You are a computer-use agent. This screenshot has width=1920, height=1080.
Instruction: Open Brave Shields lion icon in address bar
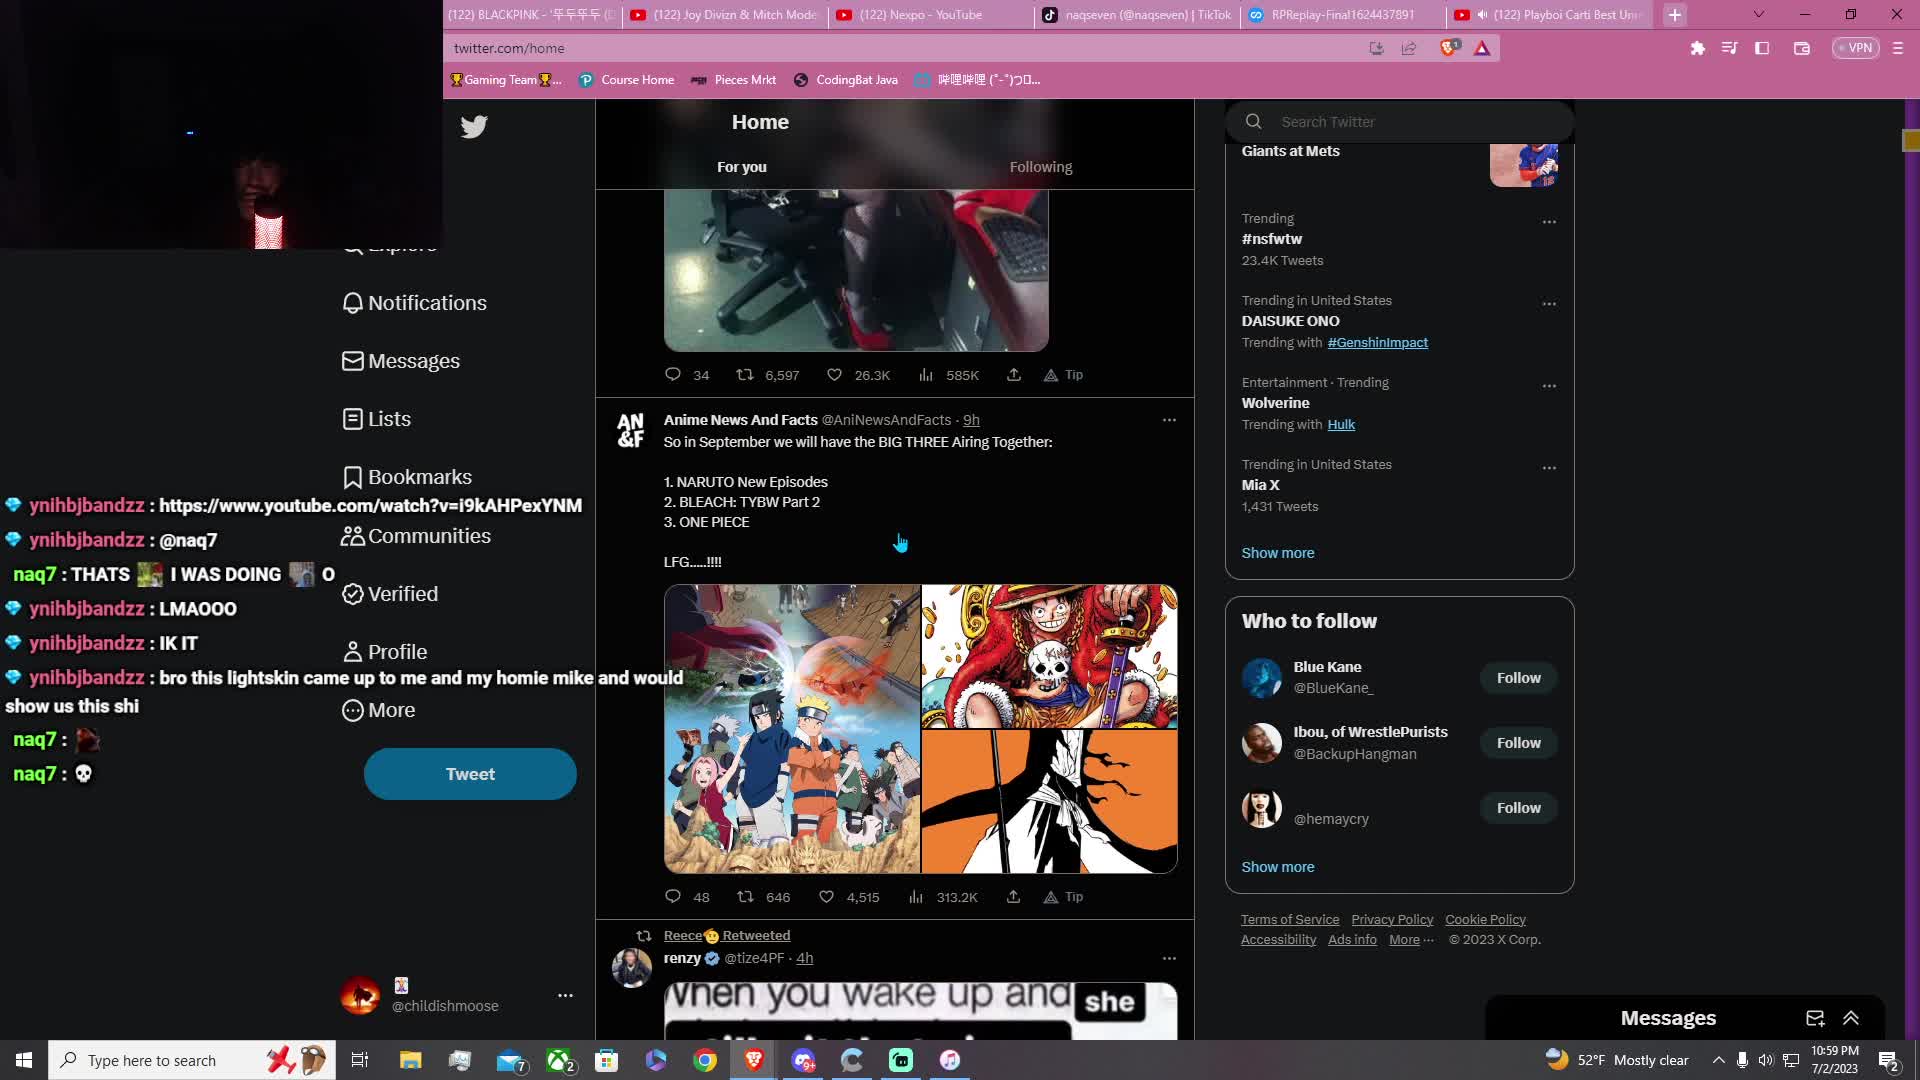click(x=1448, y=48)
